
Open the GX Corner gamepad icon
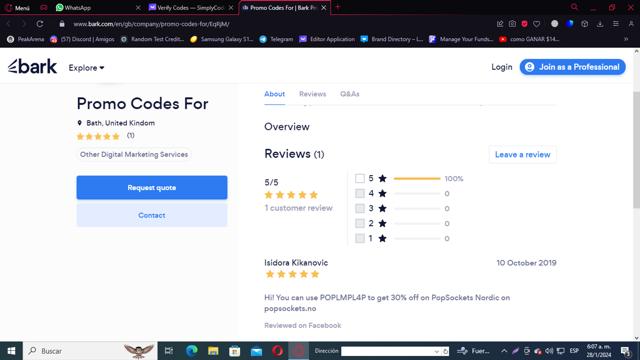[x=44, y=8]
